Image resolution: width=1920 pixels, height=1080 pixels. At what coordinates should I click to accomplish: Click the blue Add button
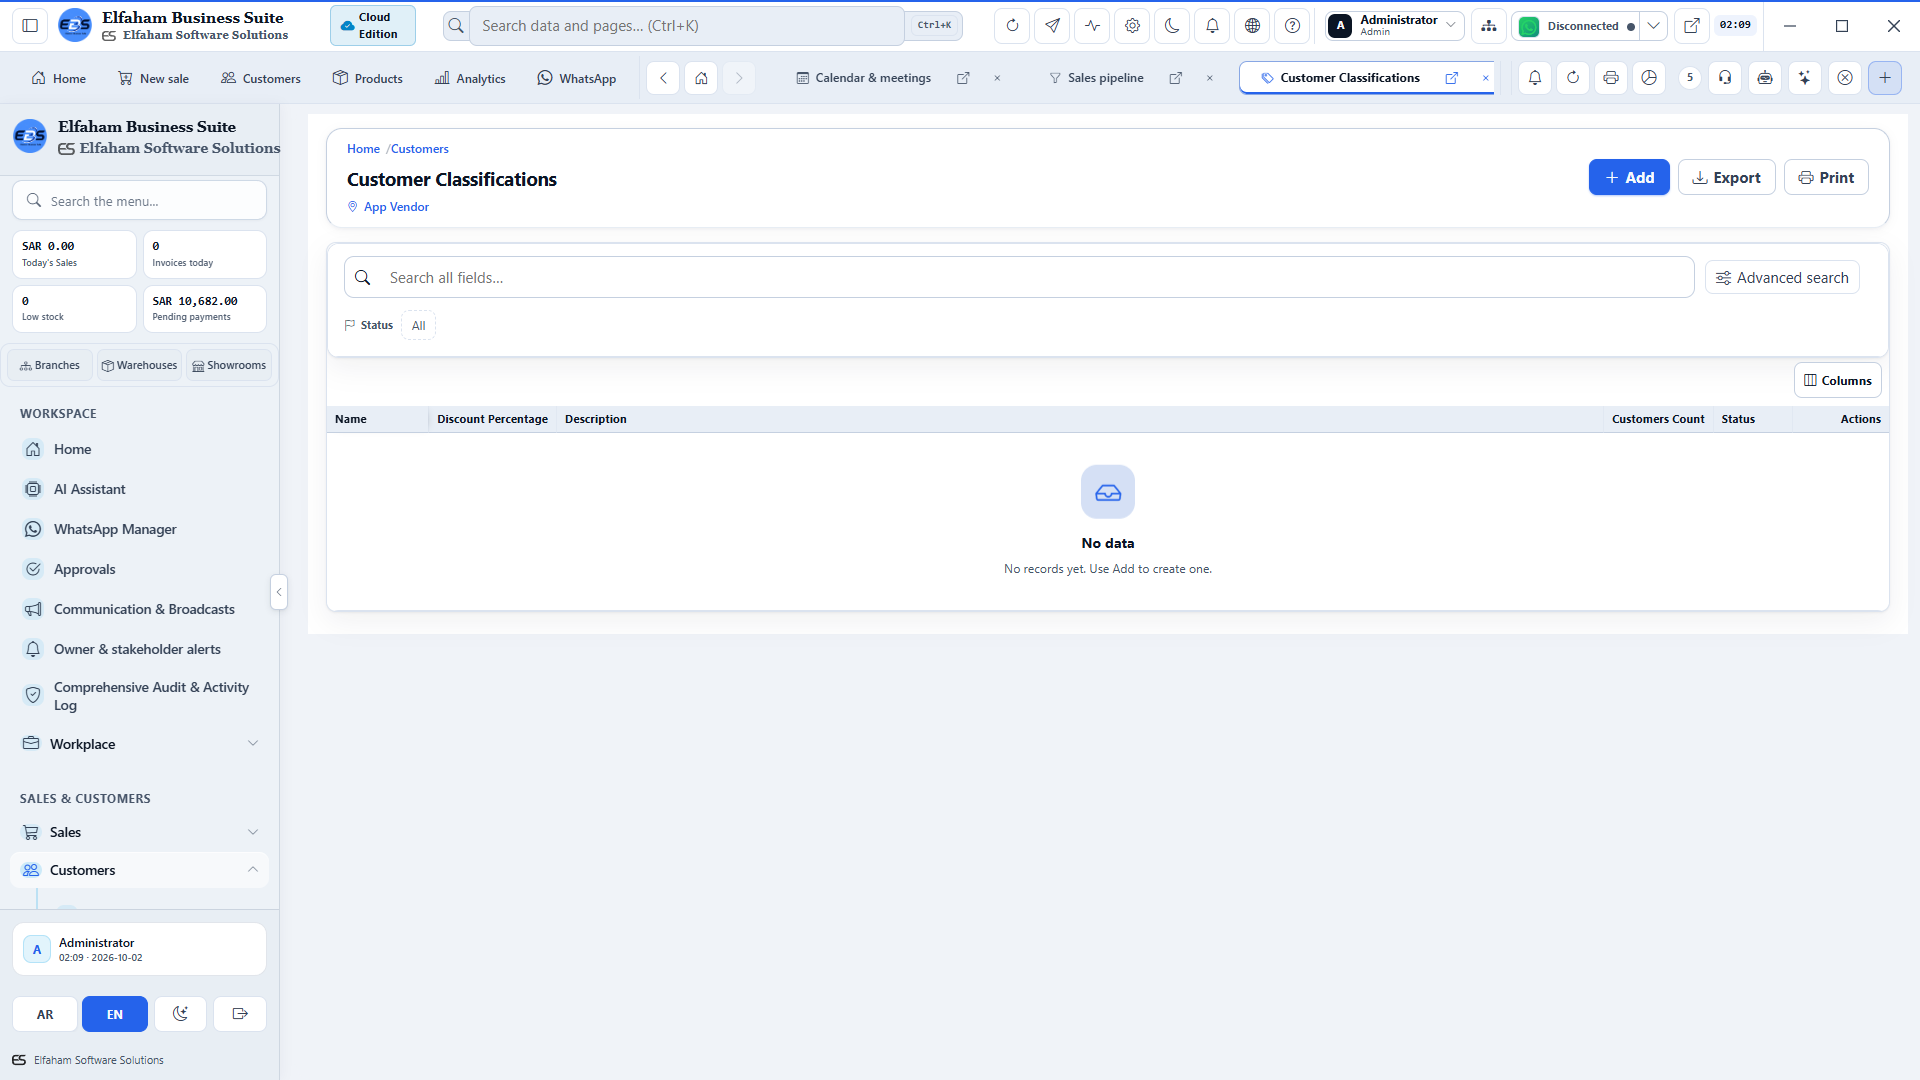(x=1629, y=178)
